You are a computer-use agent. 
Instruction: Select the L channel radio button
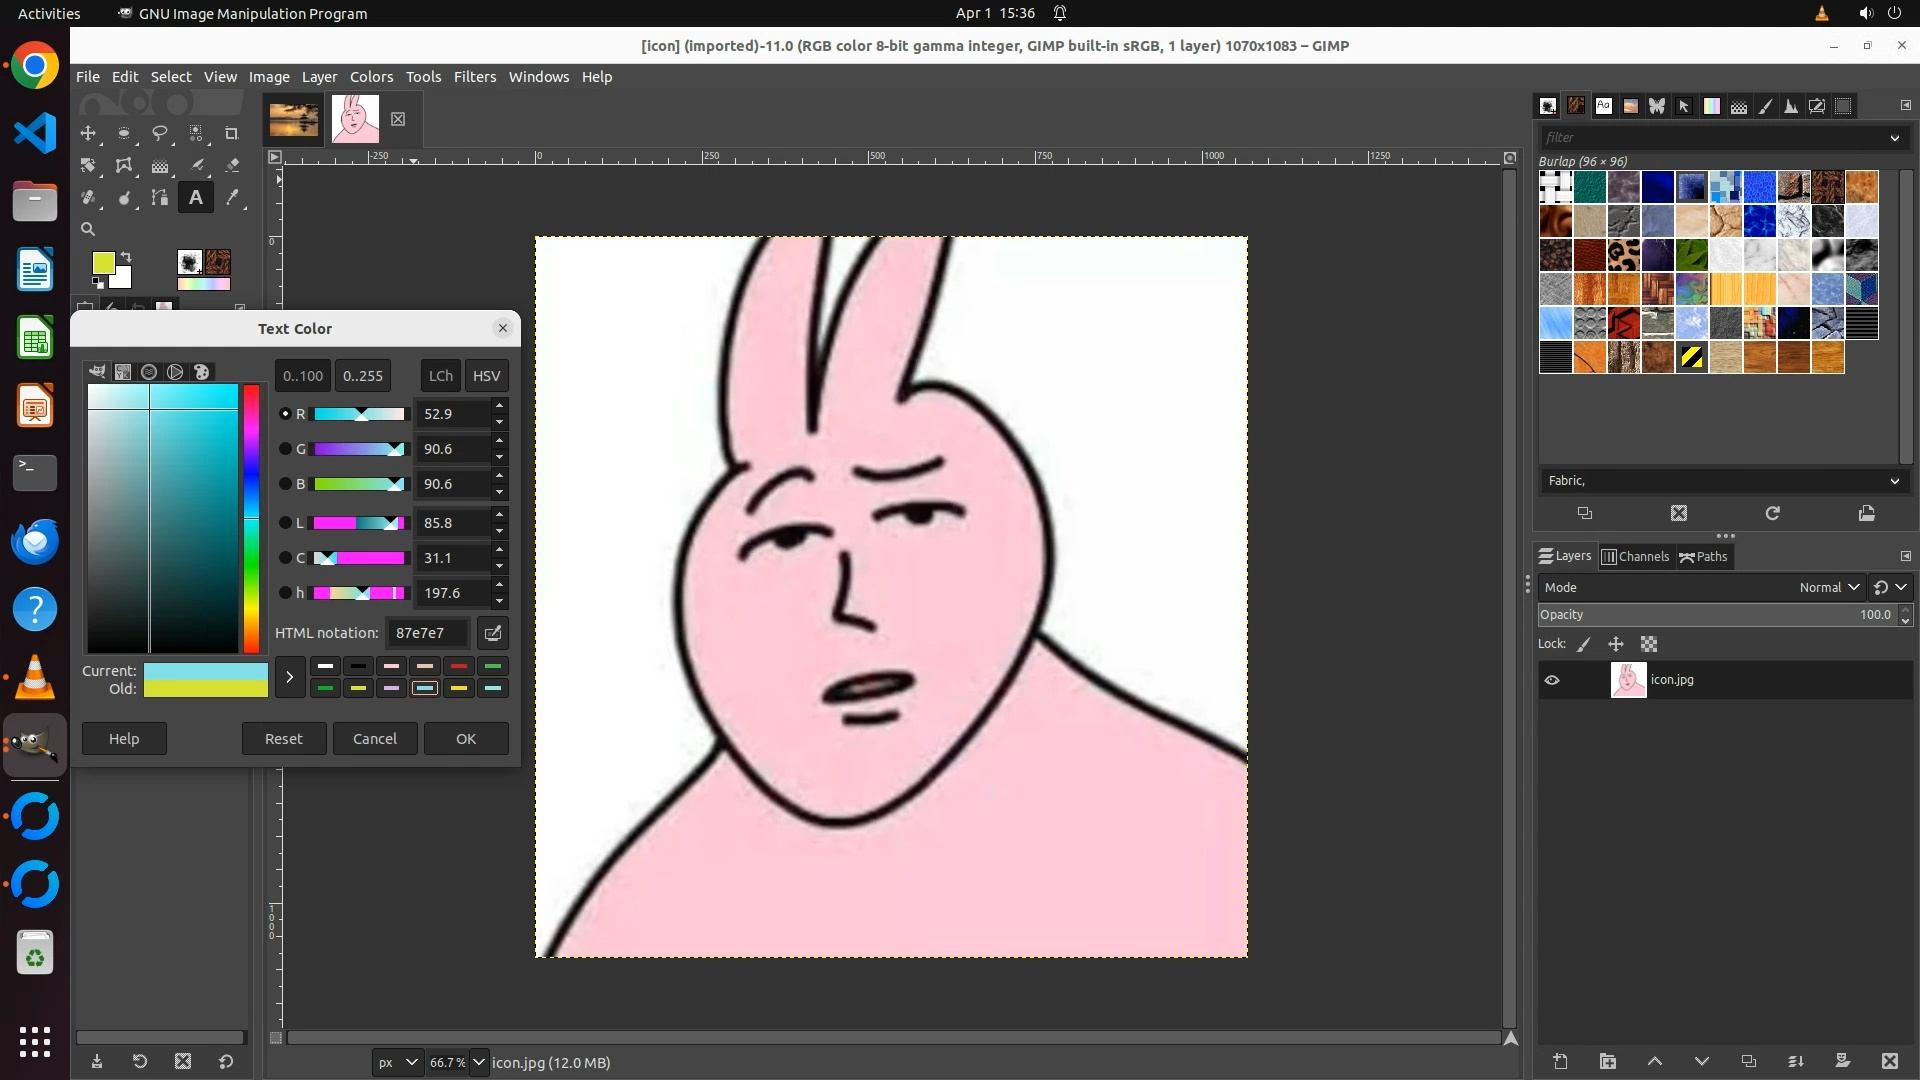pos(285,523)
